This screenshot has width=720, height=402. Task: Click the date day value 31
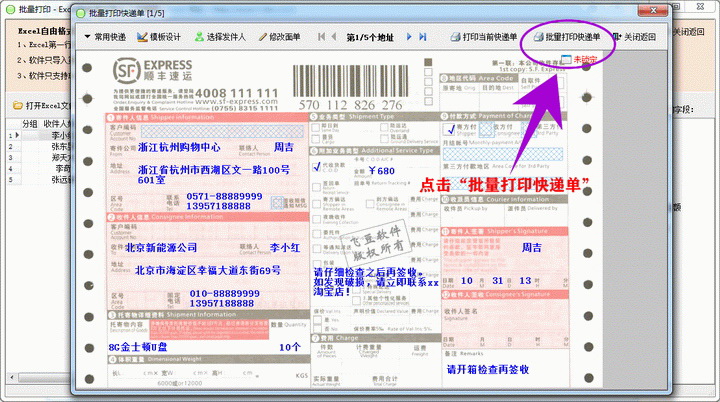pyautogui.click(x=497, y=281)
